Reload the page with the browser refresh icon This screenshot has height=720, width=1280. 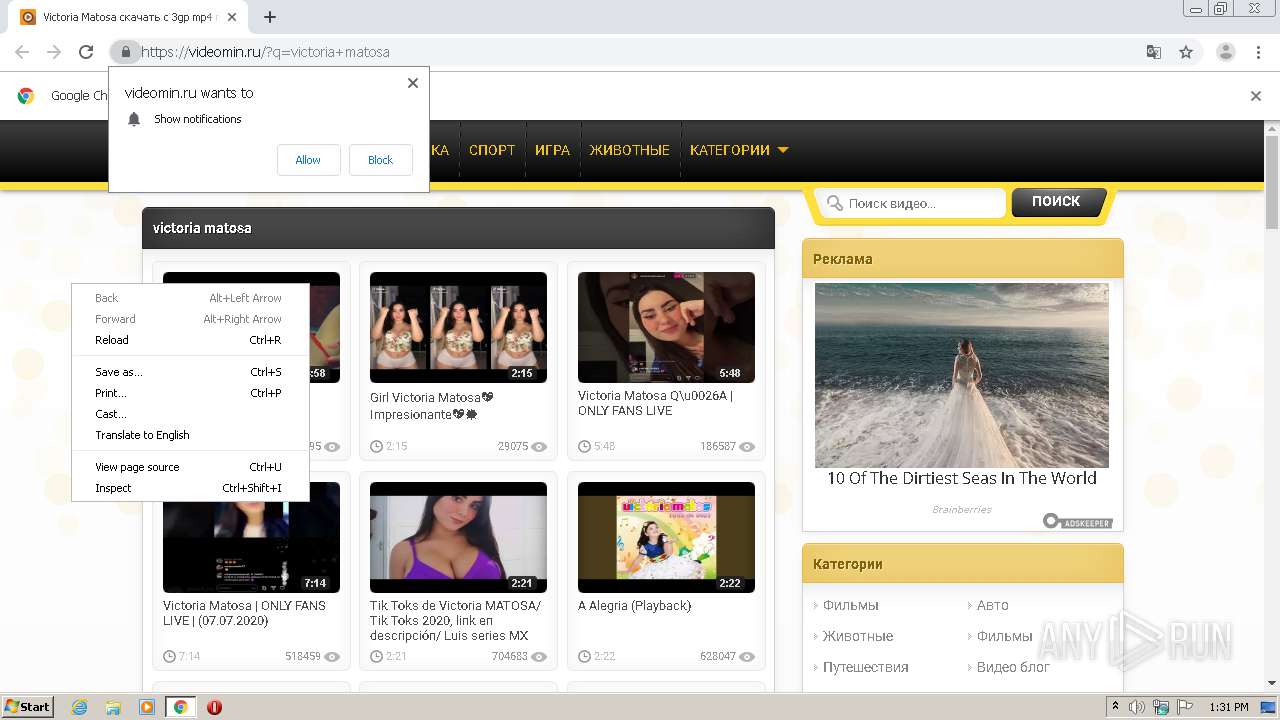tap(86, 52)
